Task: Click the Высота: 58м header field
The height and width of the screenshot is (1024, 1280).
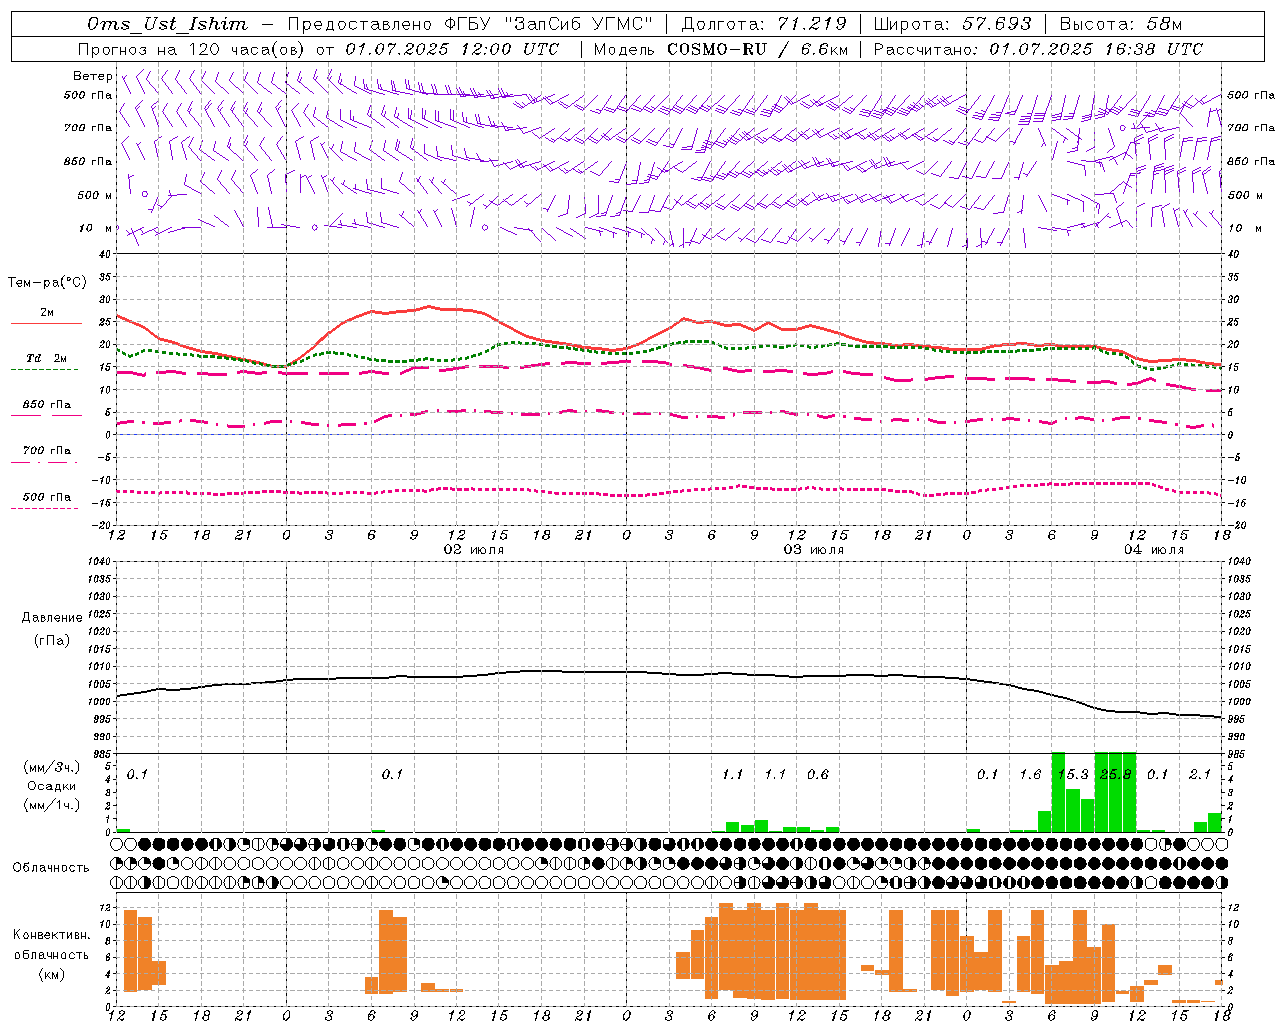Action: (x=1120, y=24)
